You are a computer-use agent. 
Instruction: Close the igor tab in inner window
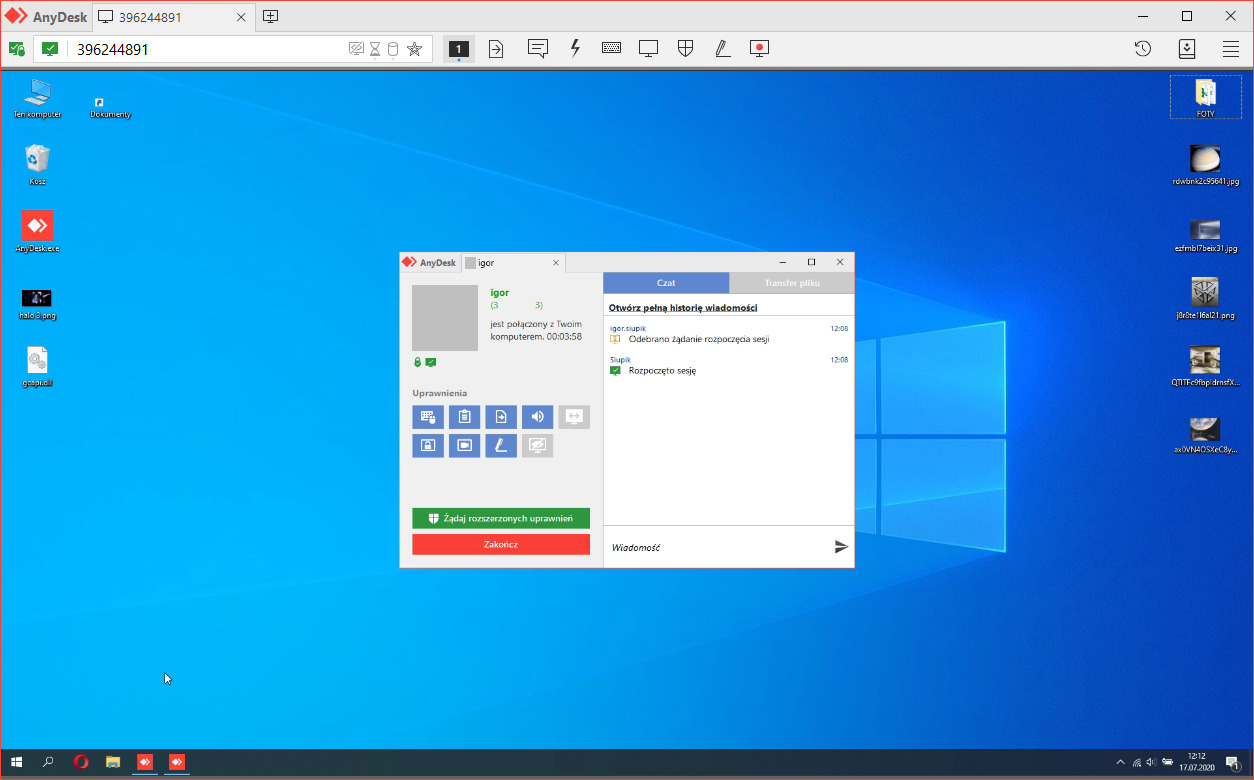click(x=556, y=263)
